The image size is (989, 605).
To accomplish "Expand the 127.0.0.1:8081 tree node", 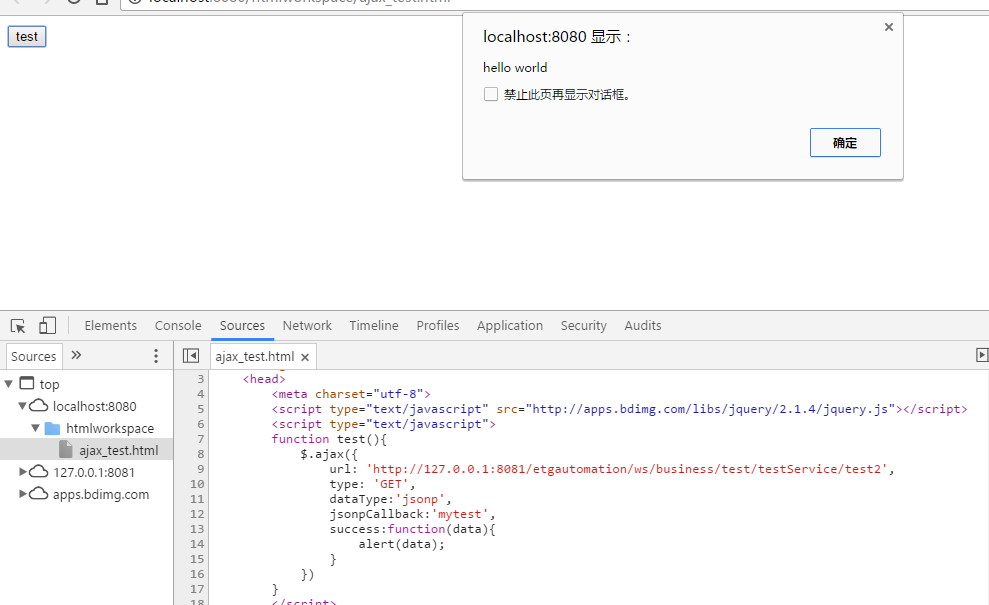I will [23, 472].
